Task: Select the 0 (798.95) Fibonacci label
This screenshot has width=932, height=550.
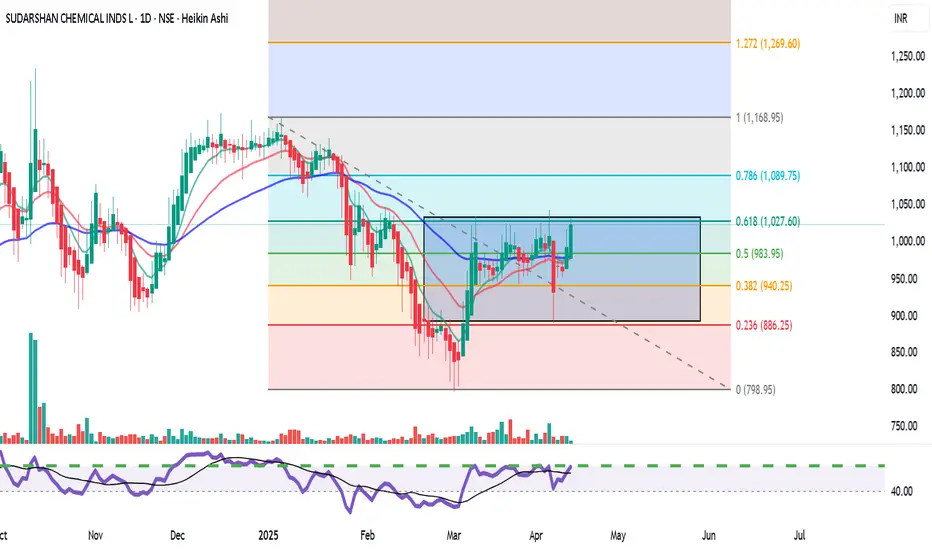Action: [755, 389]
